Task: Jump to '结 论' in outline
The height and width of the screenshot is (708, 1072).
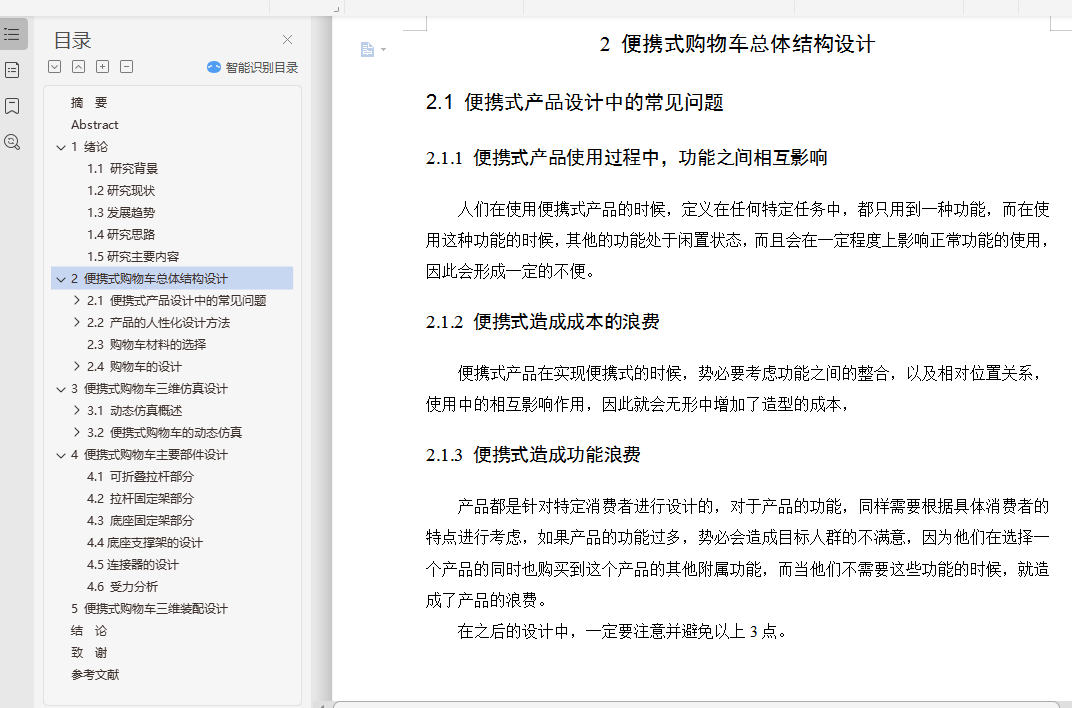Action: [x=89, y=630]
